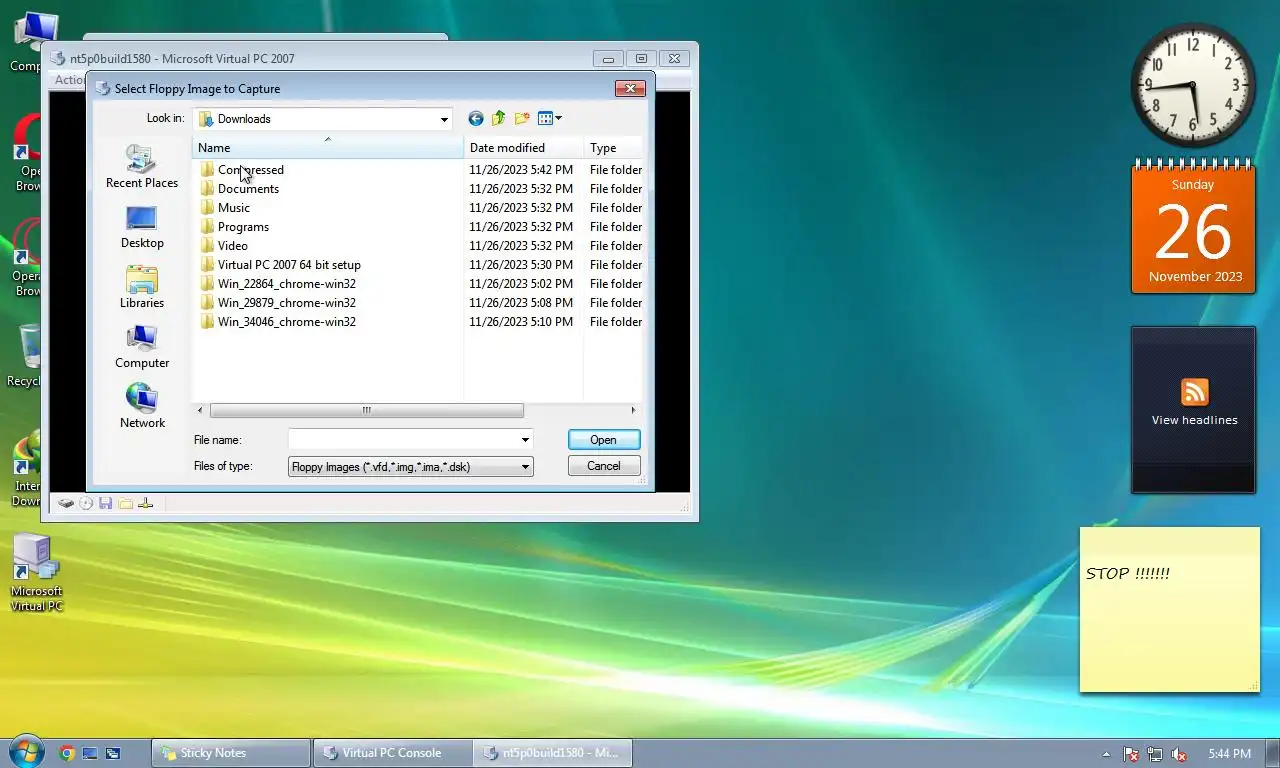Select the Win_34046_chrome-win32 folder
The height and width of the screenshot is (768, 1280).
click(278, 322)
